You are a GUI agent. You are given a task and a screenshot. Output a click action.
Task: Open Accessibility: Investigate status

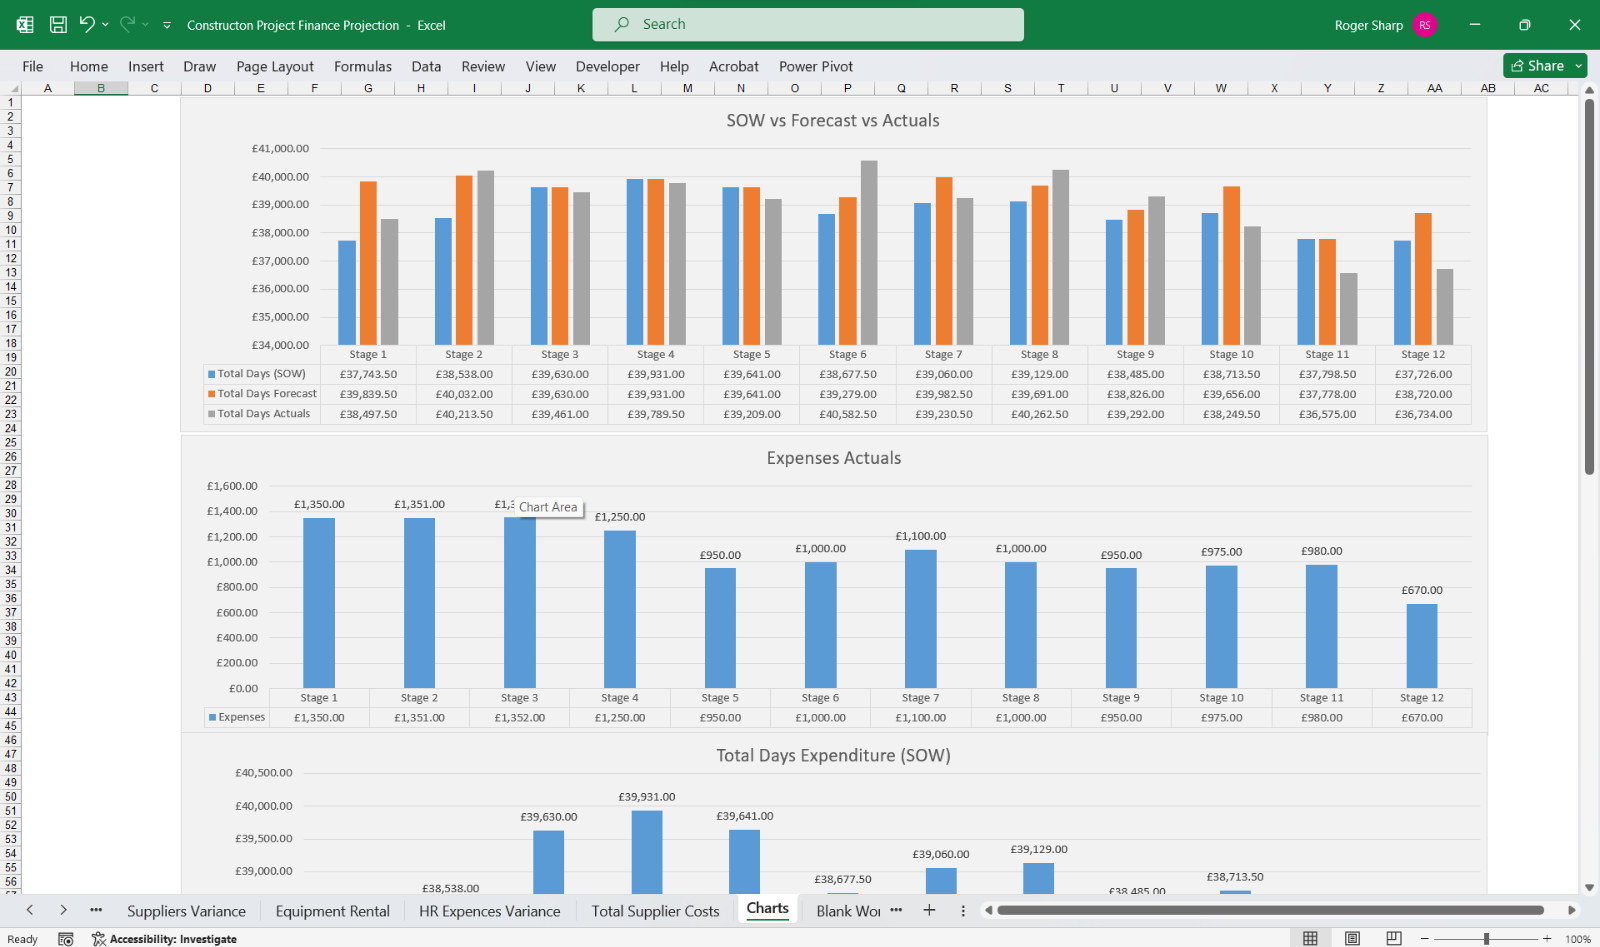(164, 939)
